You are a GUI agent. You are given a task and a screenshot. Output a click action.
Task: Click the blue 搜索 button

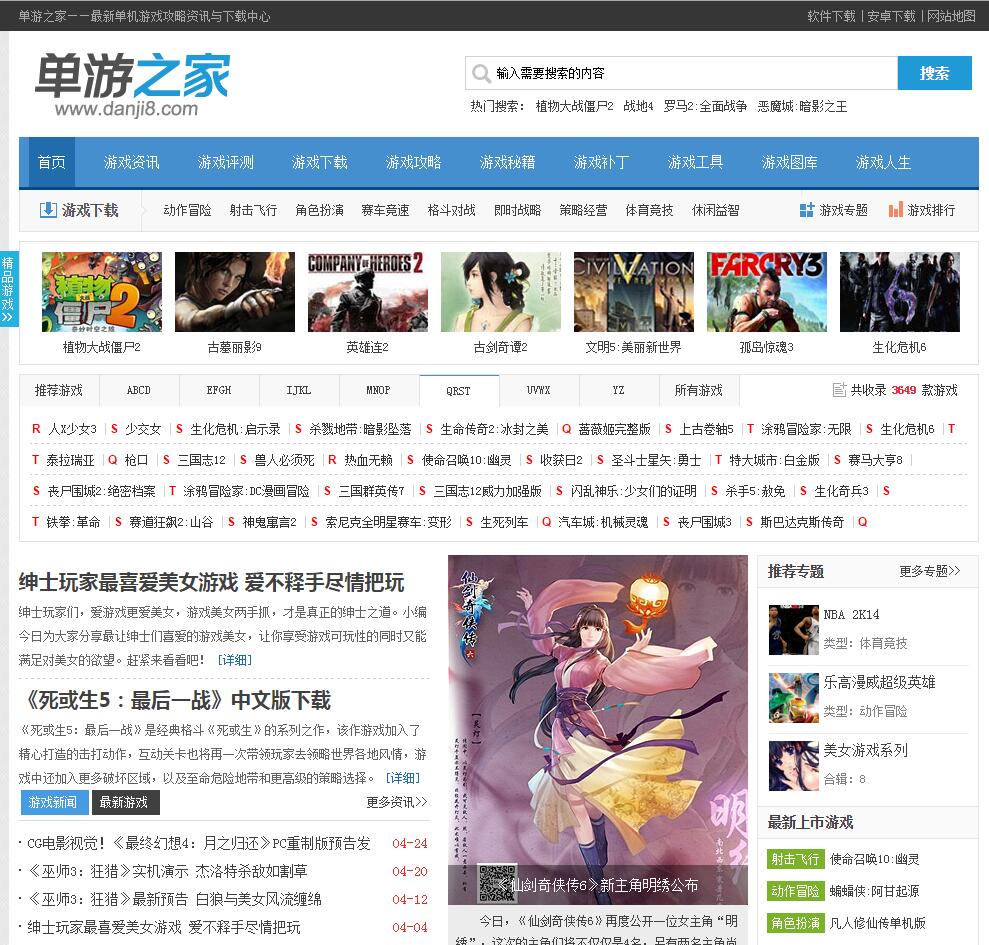pyautogui.click(x=934, y=73)
